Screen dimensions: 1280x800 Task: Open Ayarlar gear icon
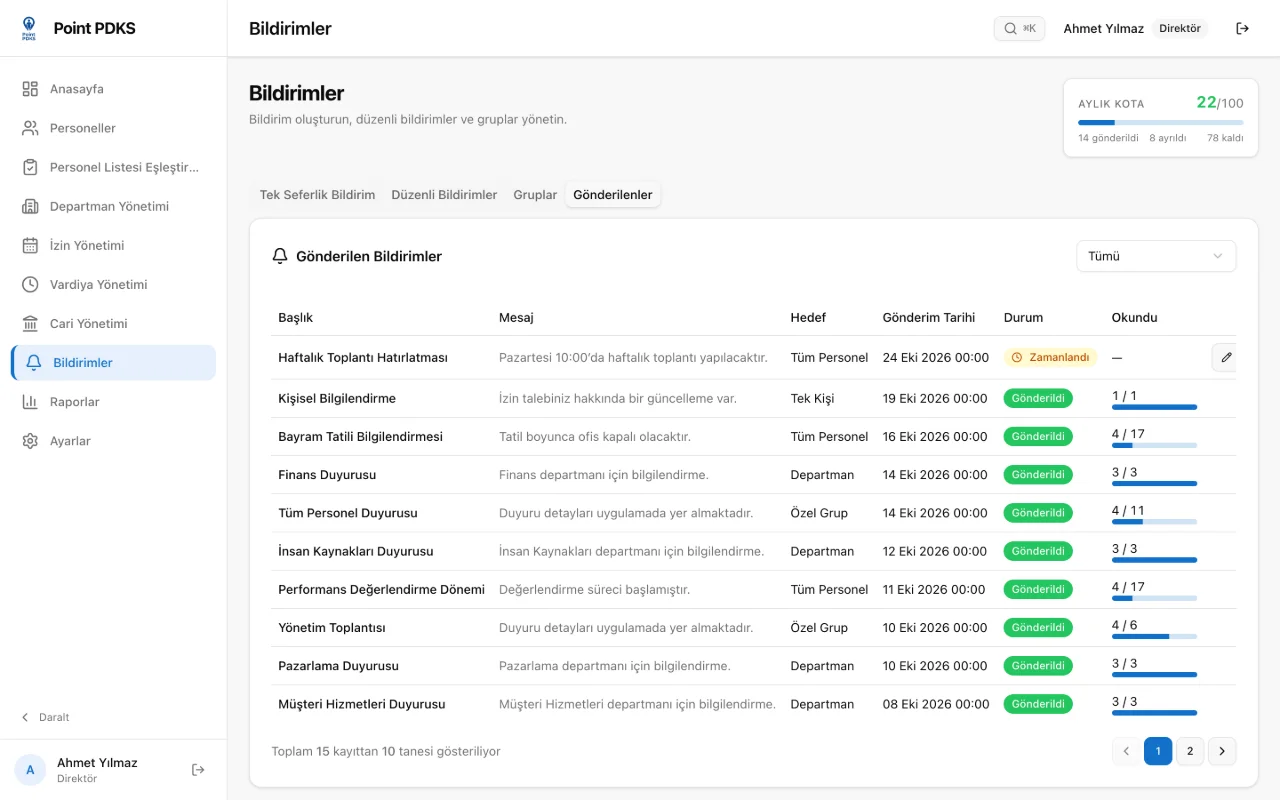click(x=30, y=440)
